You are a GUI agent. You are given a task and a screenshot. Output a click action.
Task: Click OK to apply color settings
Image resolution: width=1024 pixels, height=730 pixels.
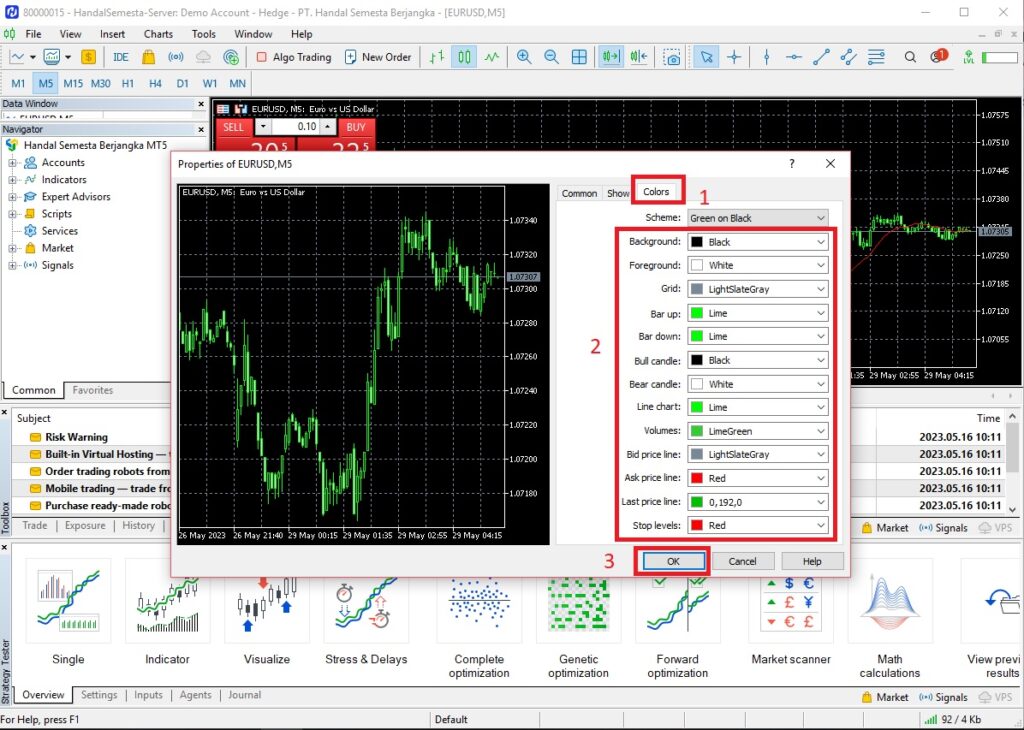click(x=671, y=560)
